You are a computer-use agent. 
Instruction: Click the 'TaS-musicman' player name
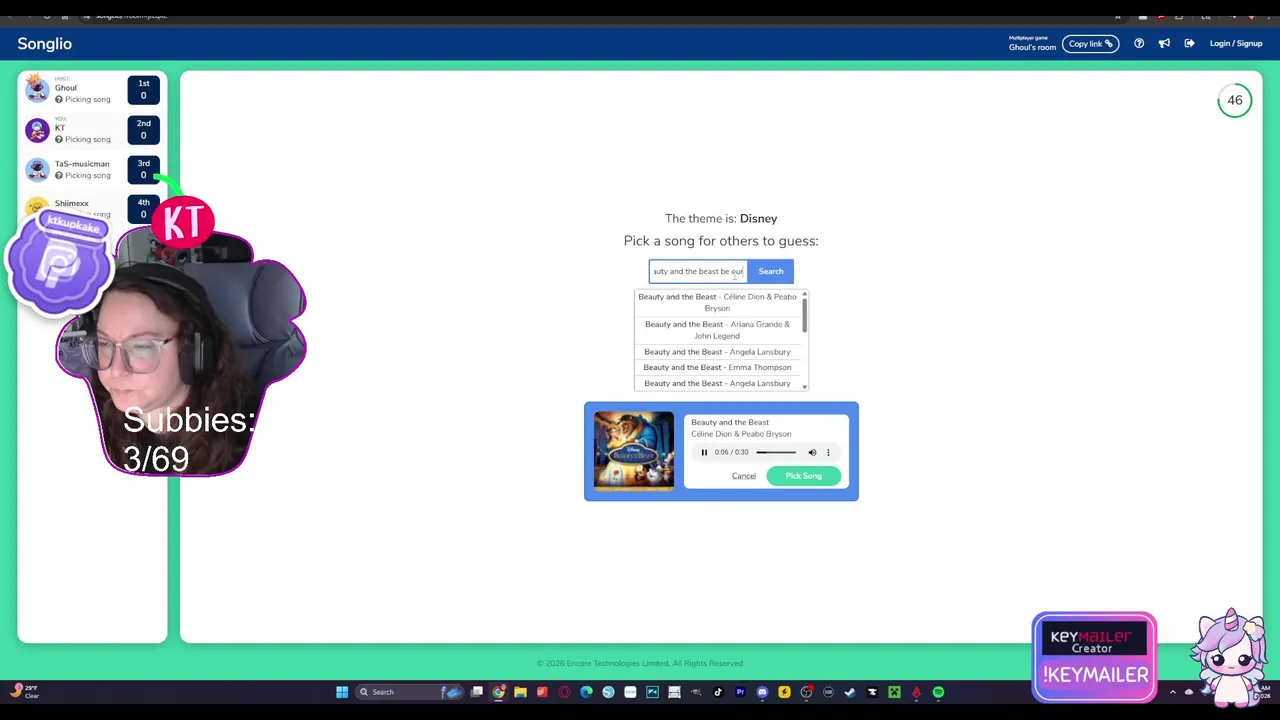coord(82,164)
